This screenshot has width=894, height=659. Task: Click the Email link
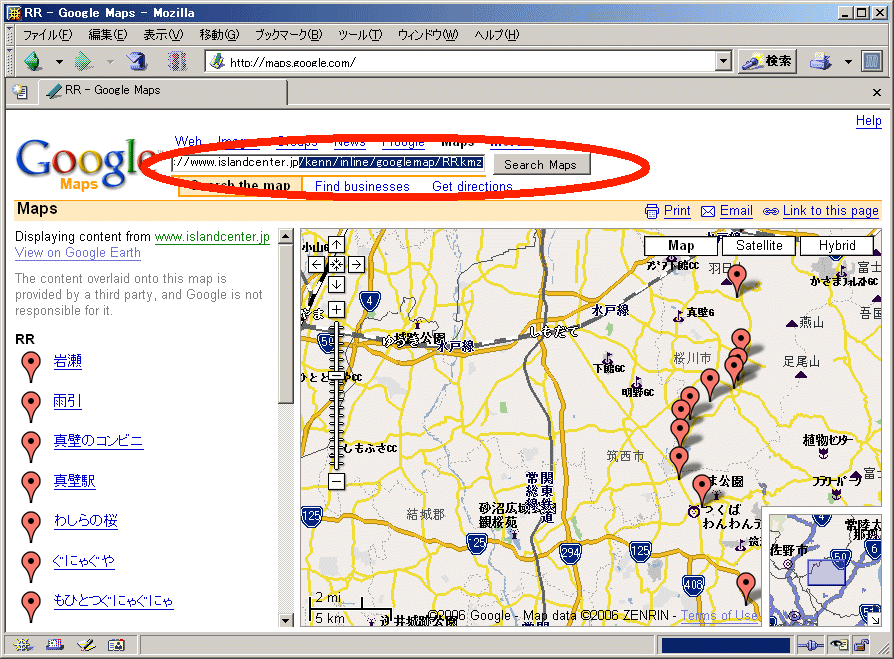(x=736, y=211)
